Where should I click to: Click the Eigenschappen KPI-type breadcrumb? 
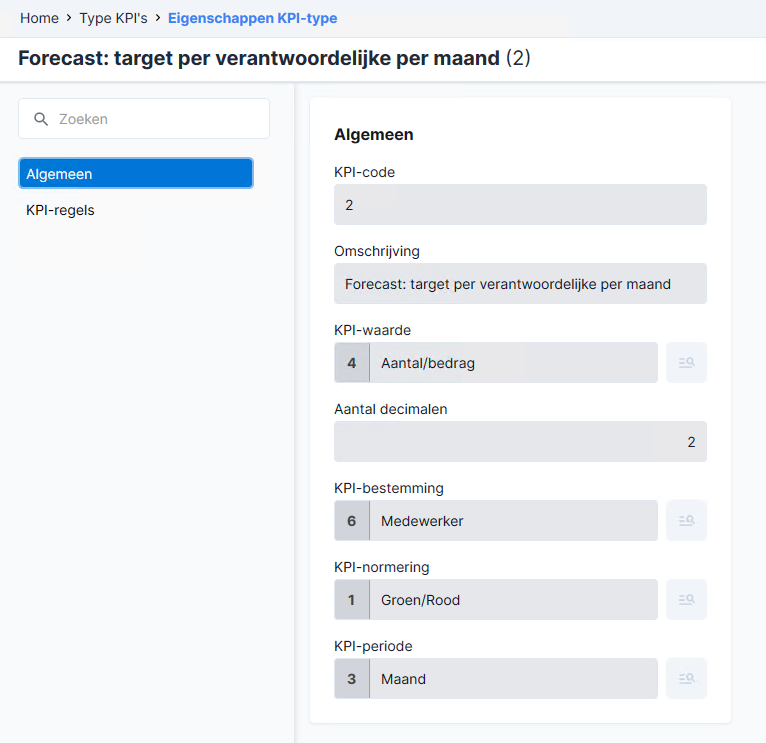point(253,18)
